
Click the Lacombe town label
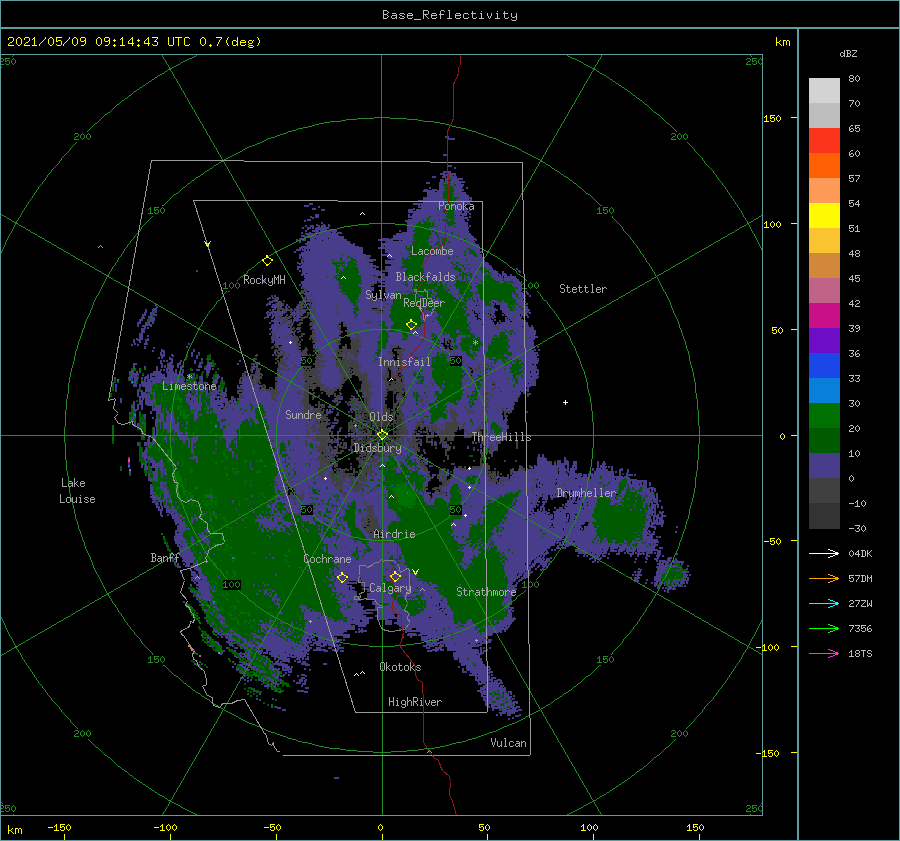click(x=432, y=251)
